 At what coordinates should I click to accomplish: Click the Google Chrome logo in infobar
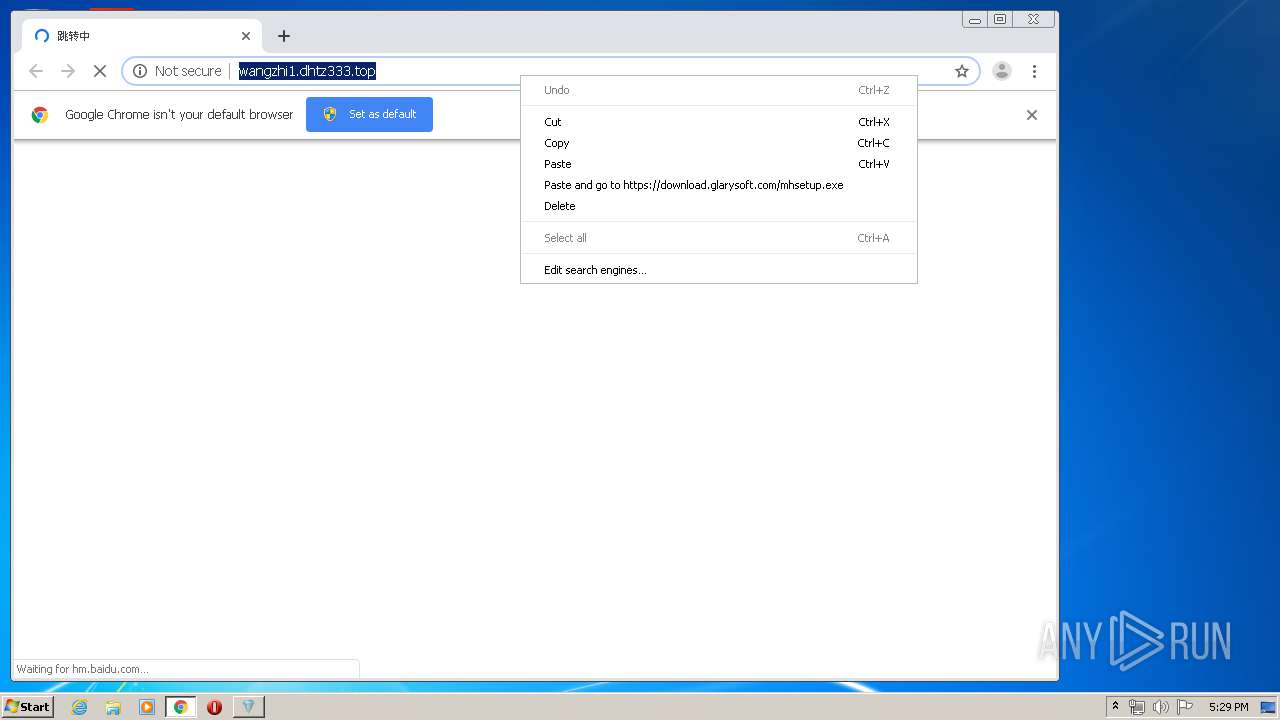click(x=40, y=115)
